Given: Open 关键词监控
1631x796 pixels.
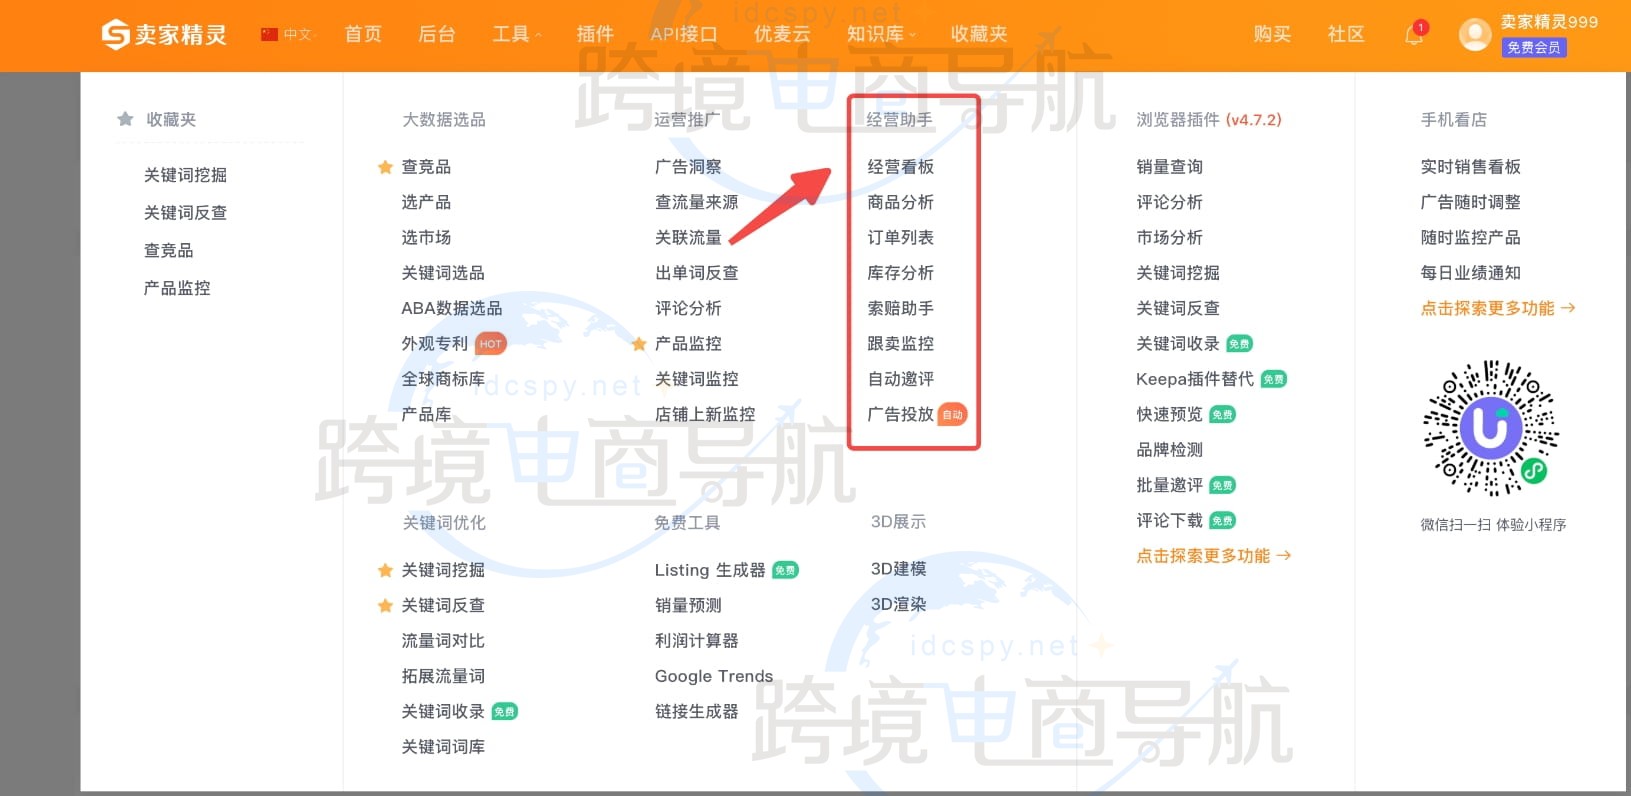Looking at the screenshot, I should (x=697, y=379).
